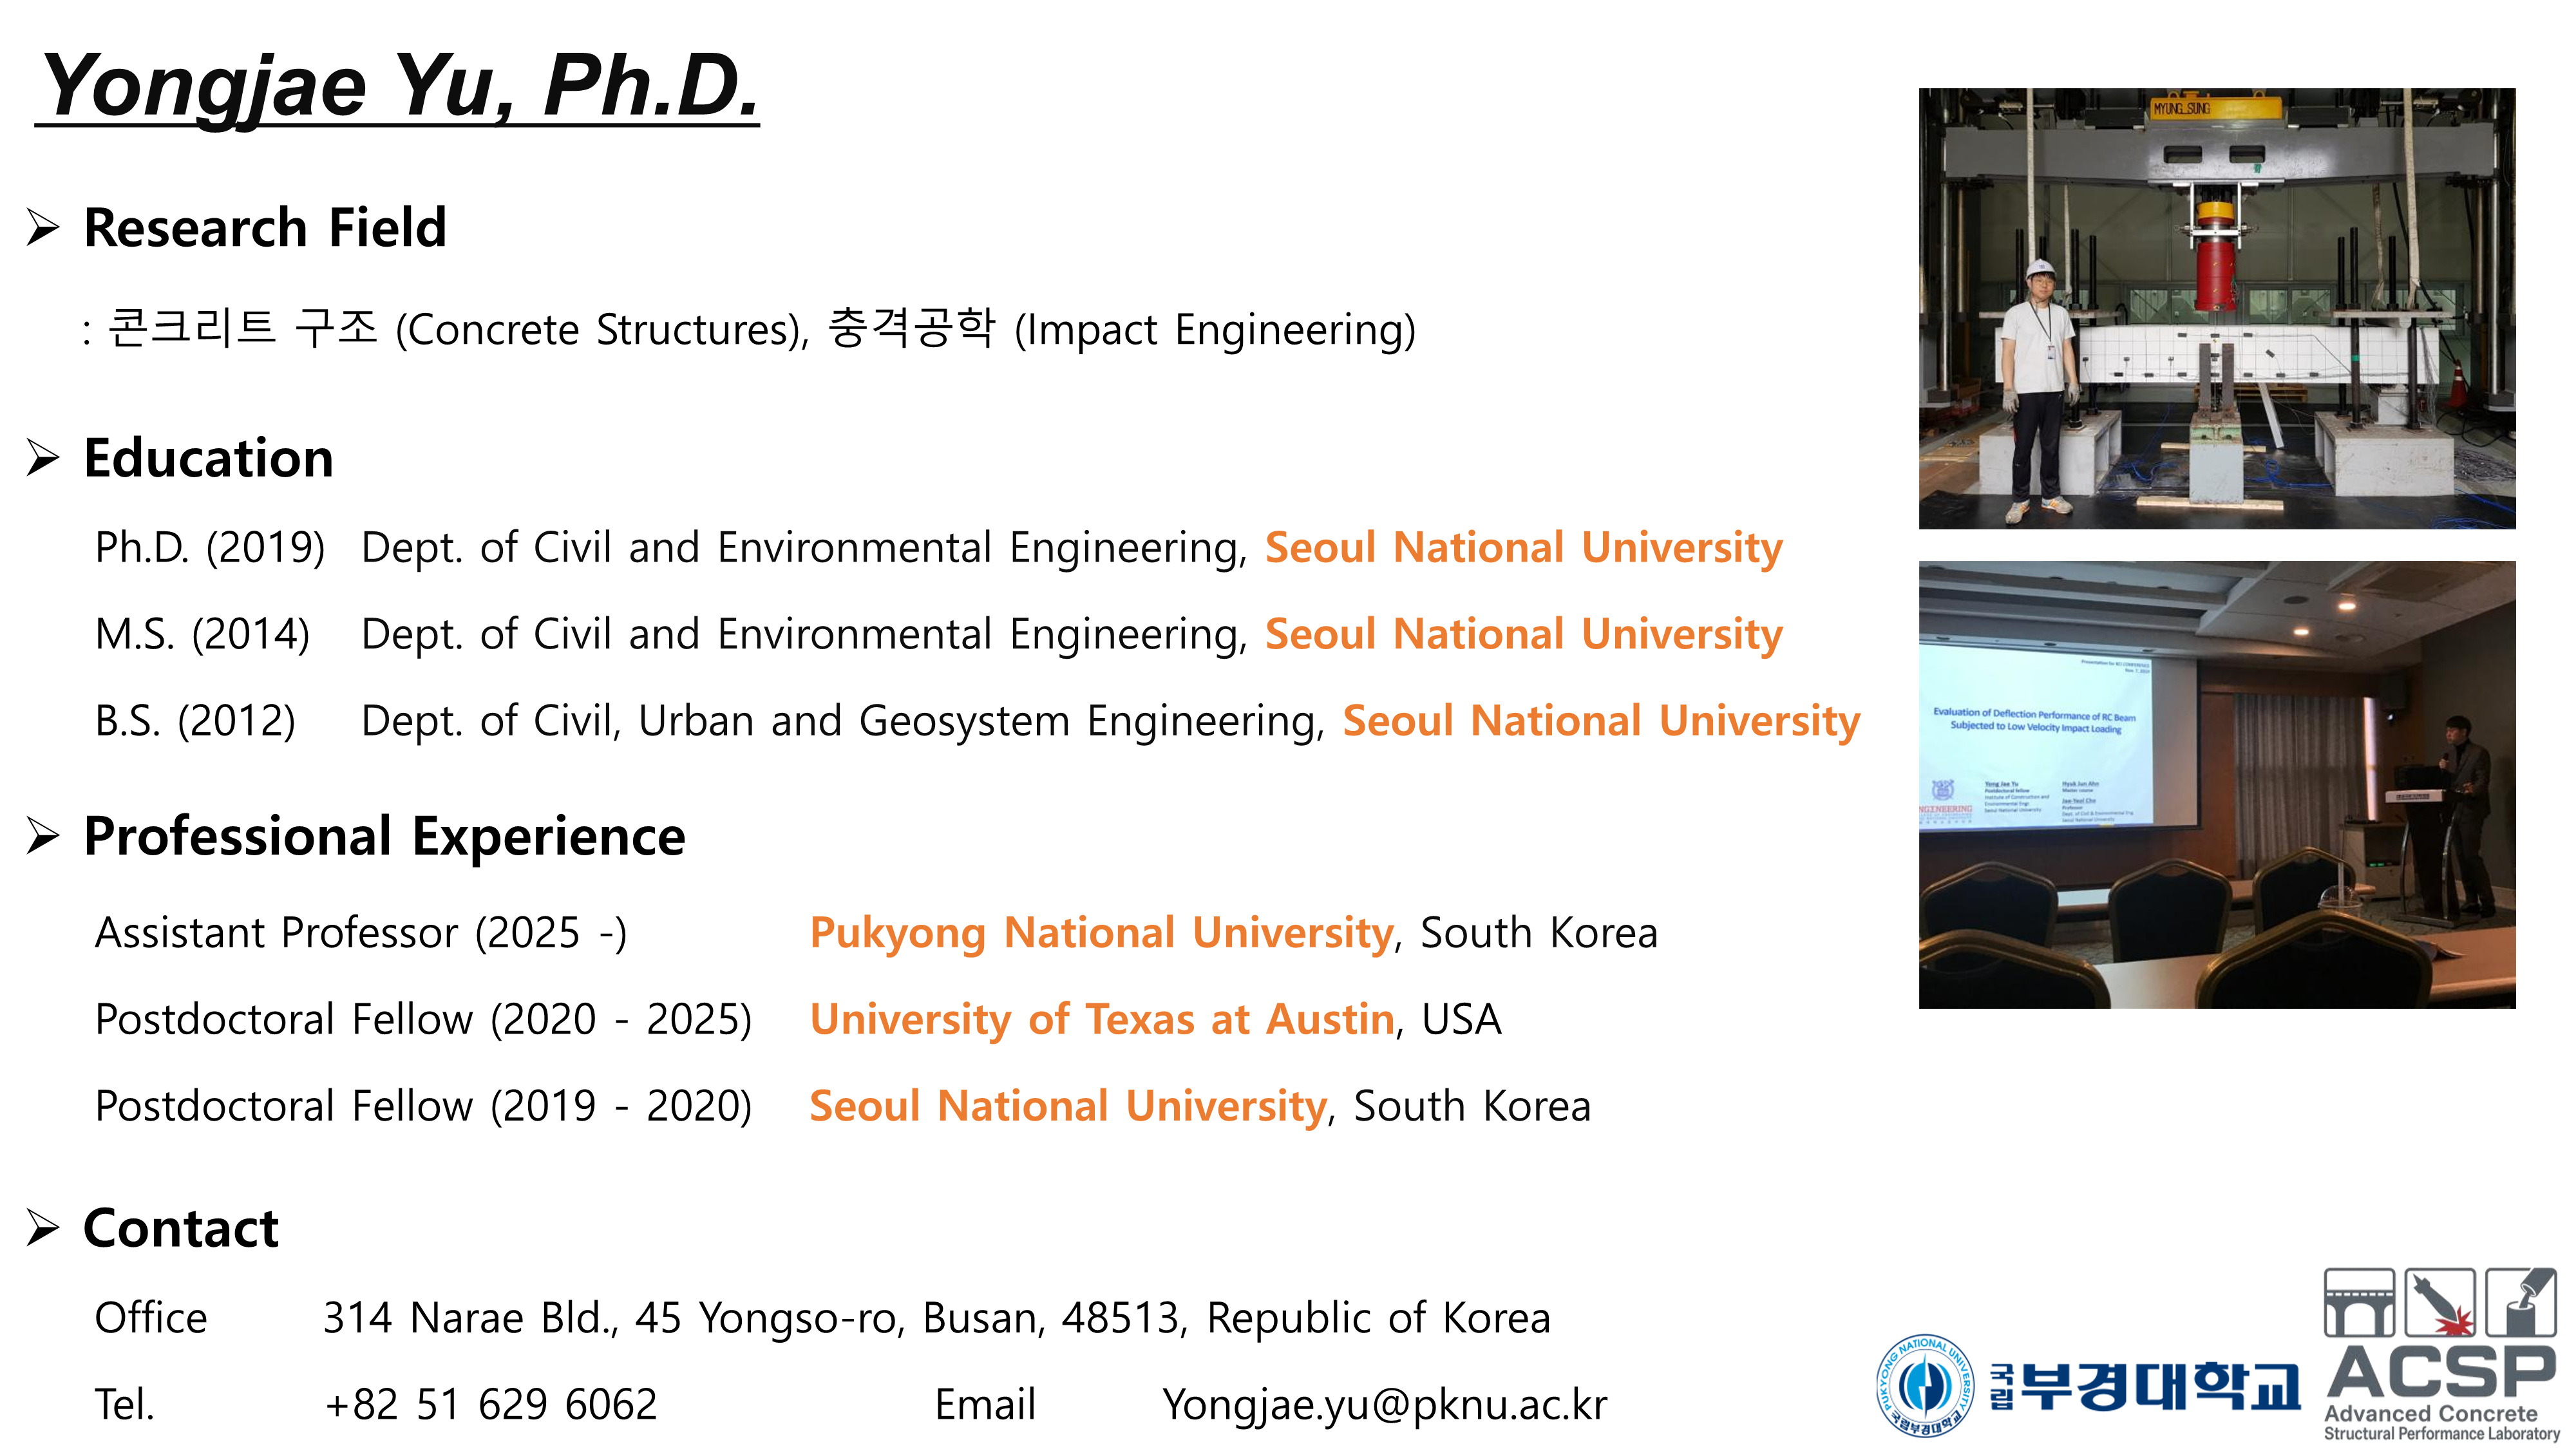Open the conference presentation photo

click(2216, 784)
